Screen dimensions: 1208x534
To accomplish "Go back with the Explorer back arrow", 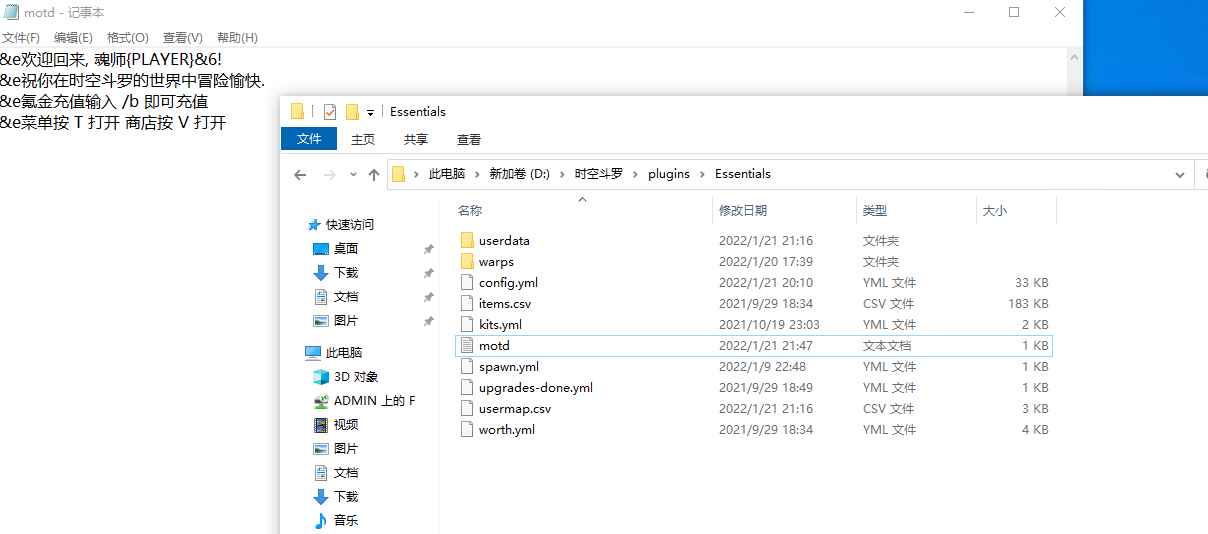I will 300,174.
